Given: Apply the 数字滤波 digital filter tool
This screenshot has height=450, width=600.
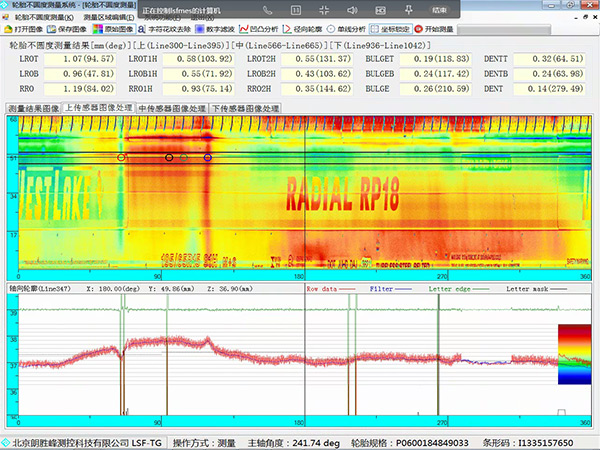Looking at the screenshot, I should coord(215,29).
